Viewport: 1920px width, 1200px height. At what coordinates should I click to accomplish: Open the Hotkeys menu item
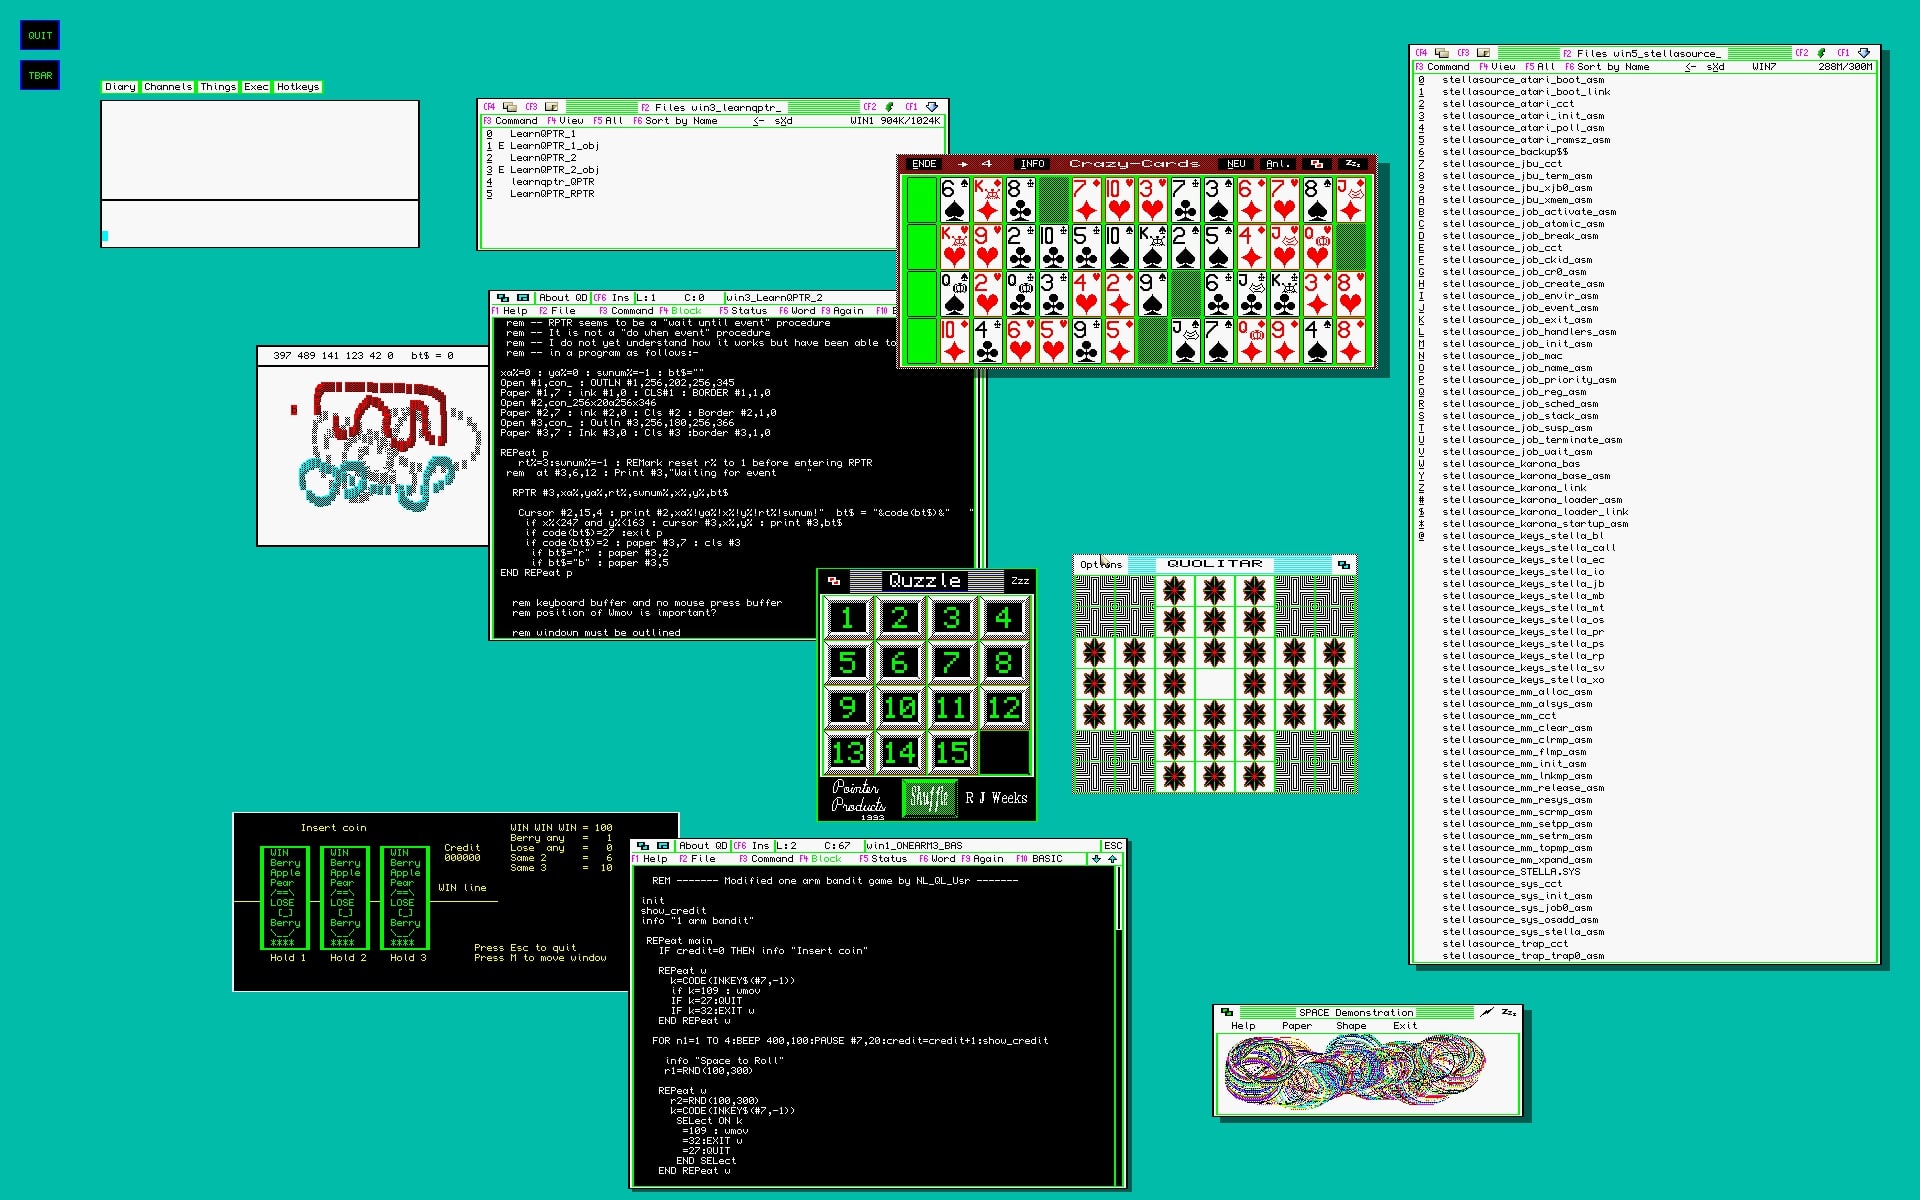click(x=298, y=87)
